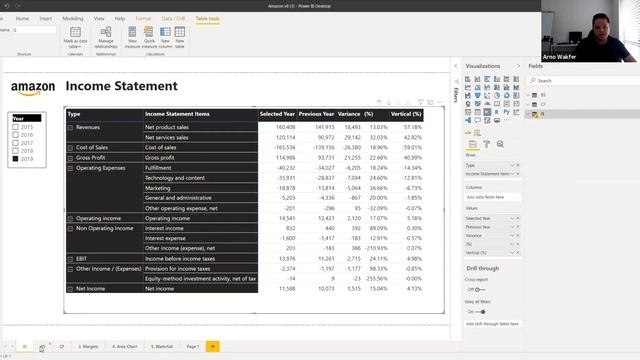Image resolution: width=640 pixels, height=360 pixels.
Task: Click the New table icon
Action: pos(180,32)
